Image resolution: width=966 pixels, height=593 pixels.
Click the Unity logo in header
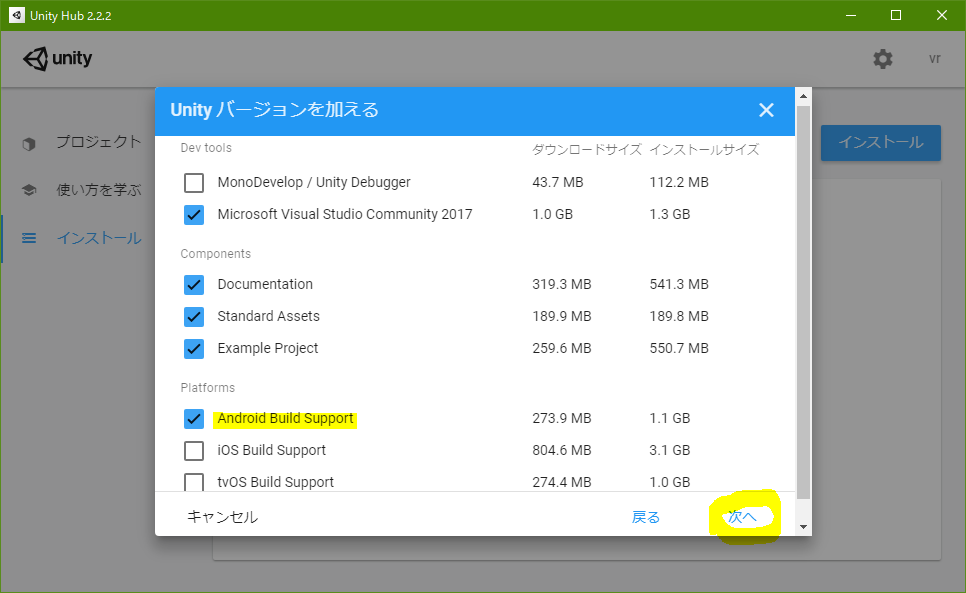pyautogui.click(x=57, y=58)
